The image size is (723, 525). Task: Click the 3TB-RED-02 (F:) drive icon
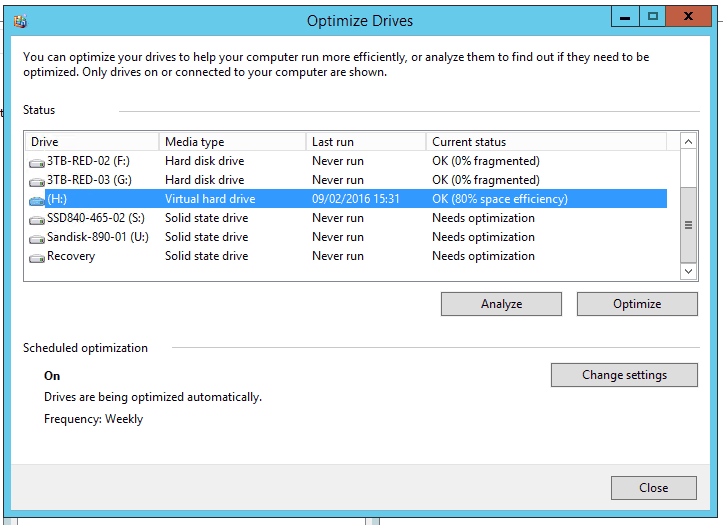click(x=37, y=162)
